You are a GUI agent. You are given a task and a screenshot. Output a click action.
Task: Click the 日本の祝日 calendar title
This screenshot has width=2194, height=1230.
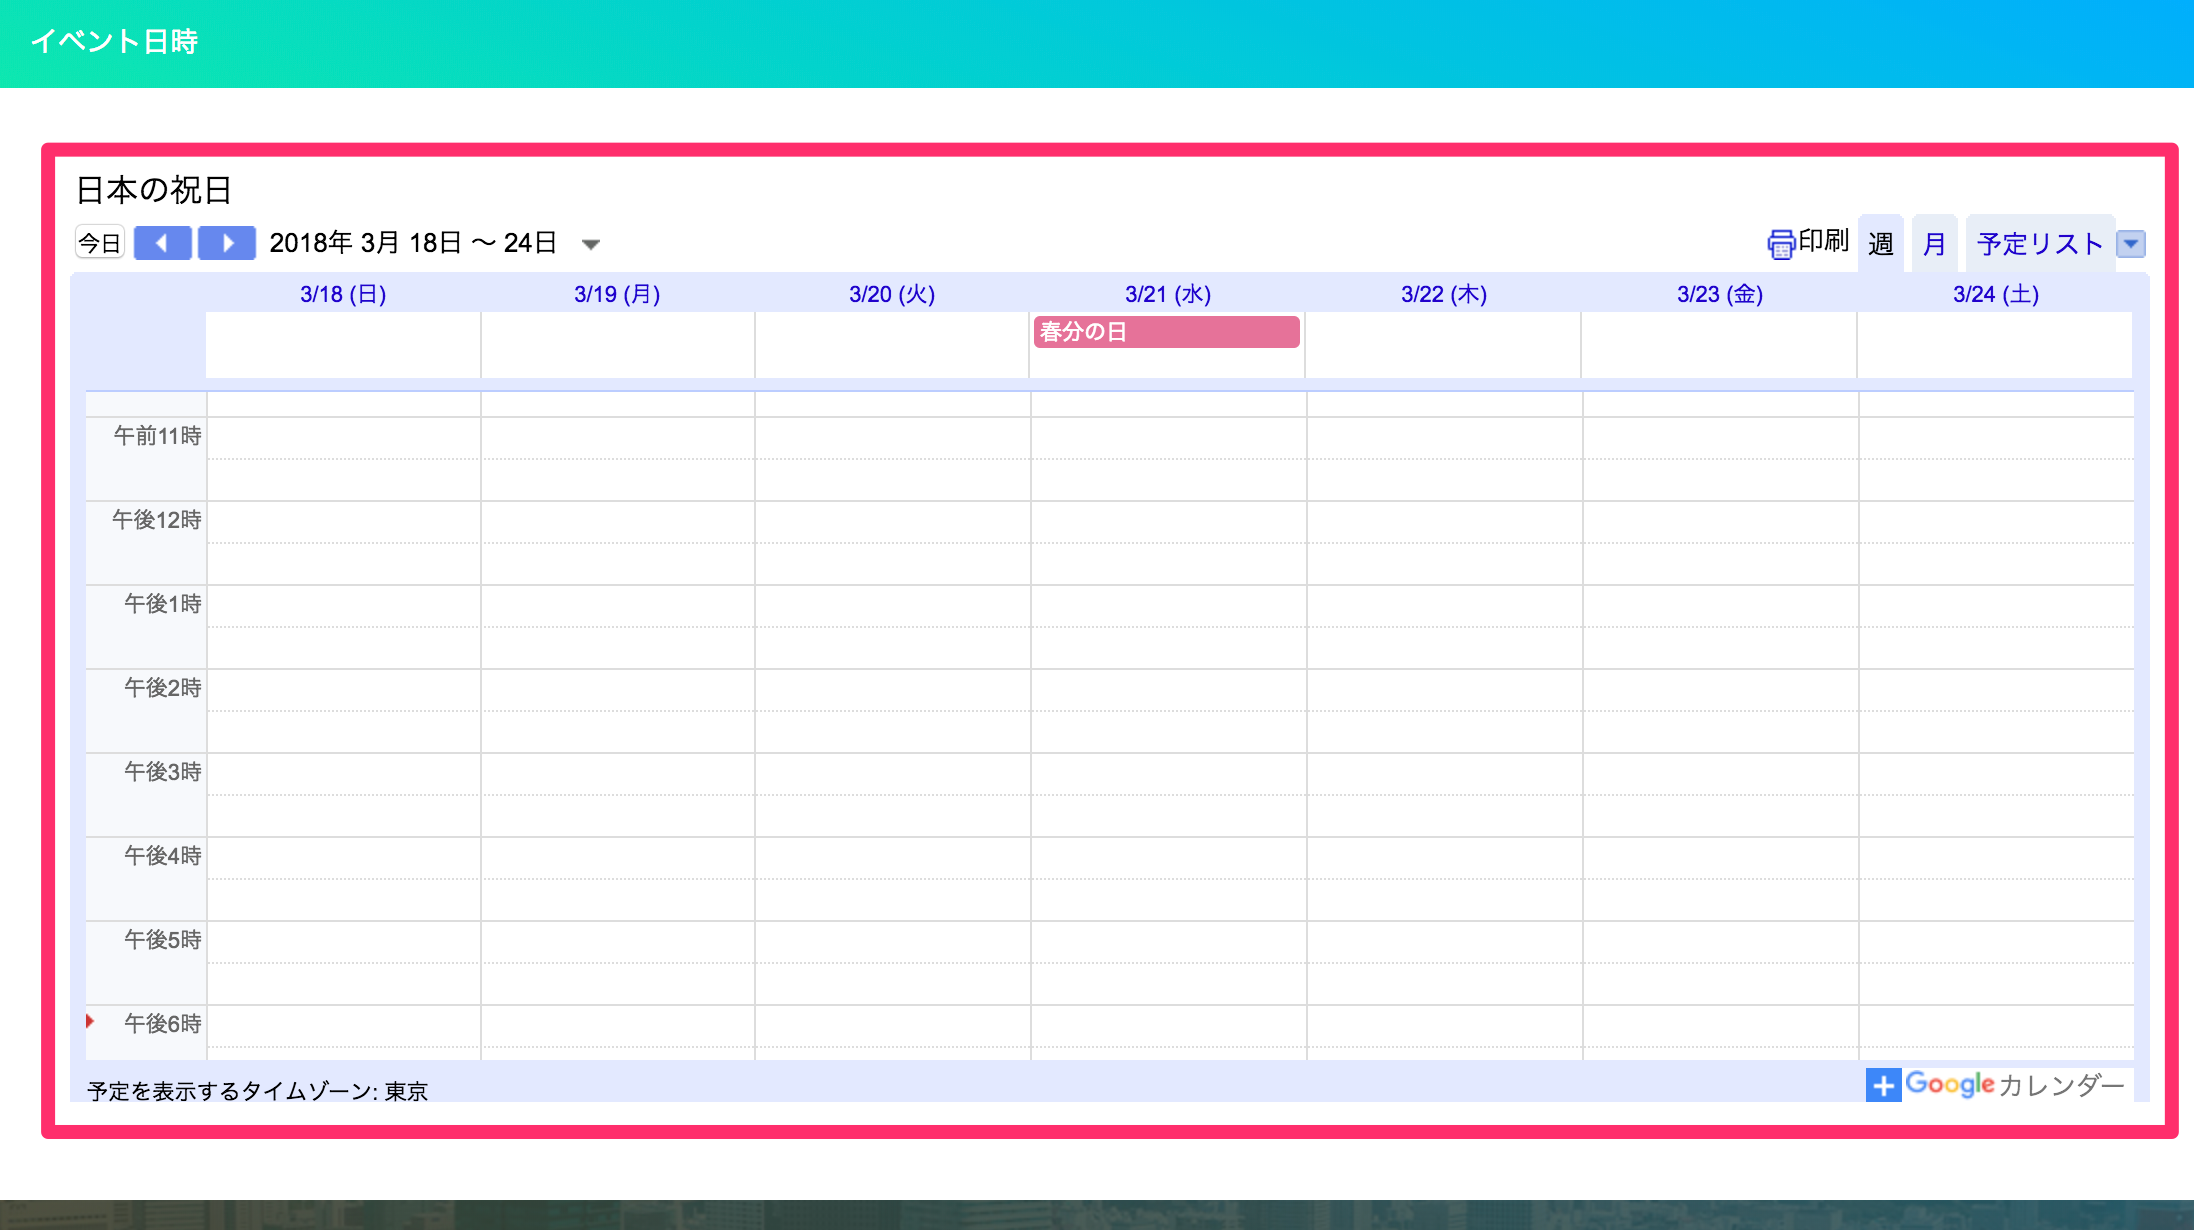point(154,190)
